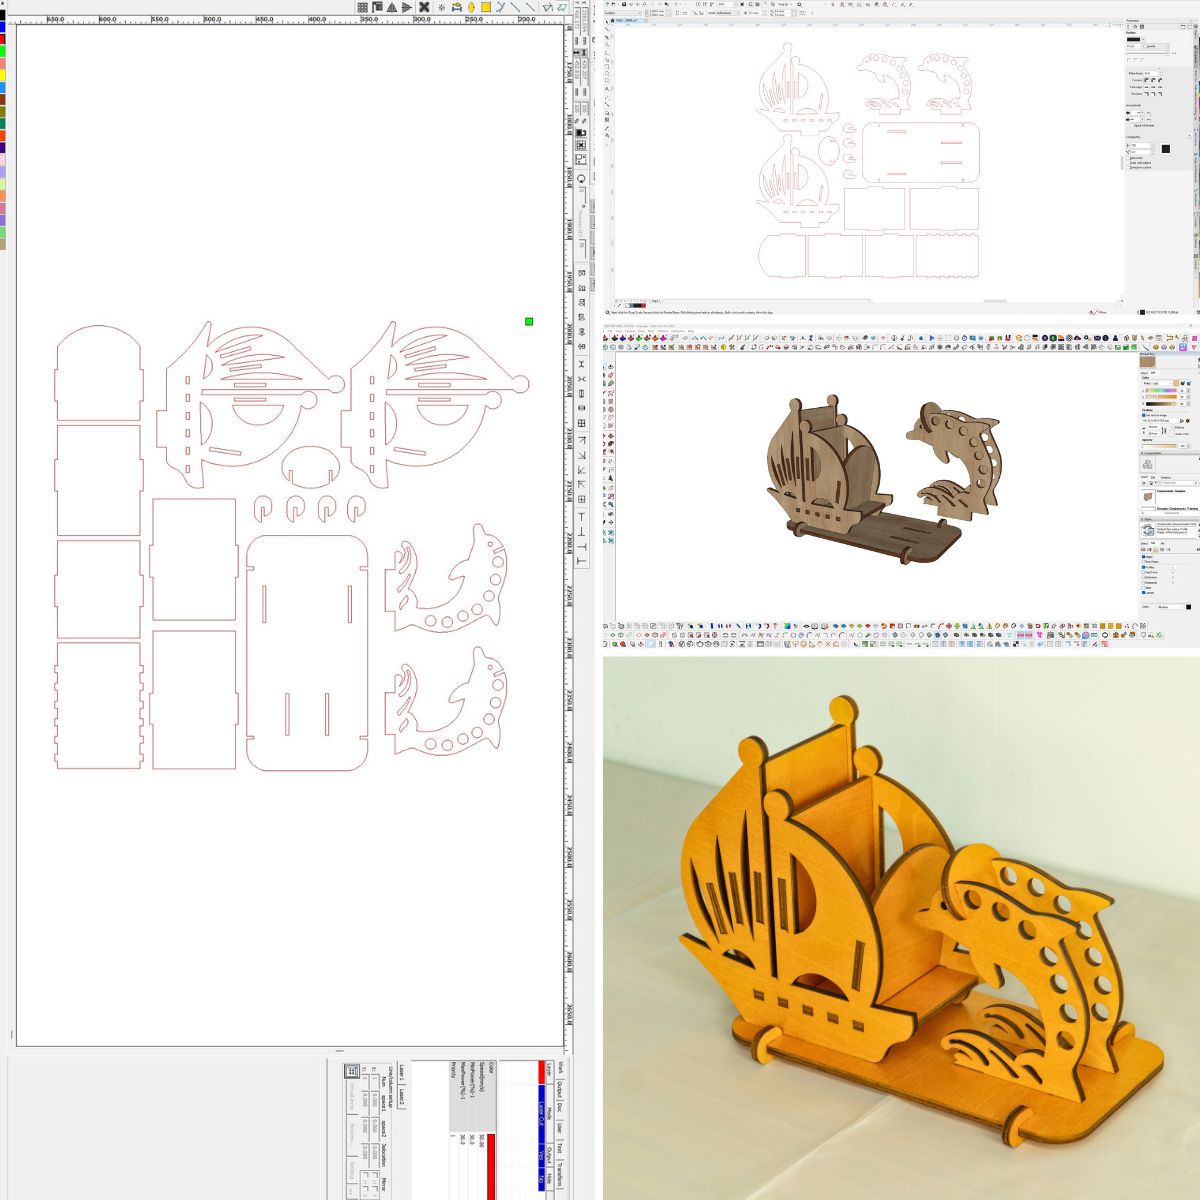1200x1200 pixels.
Task: Select the yellow ellipse tool icon
Action: [x=471, y=7]
